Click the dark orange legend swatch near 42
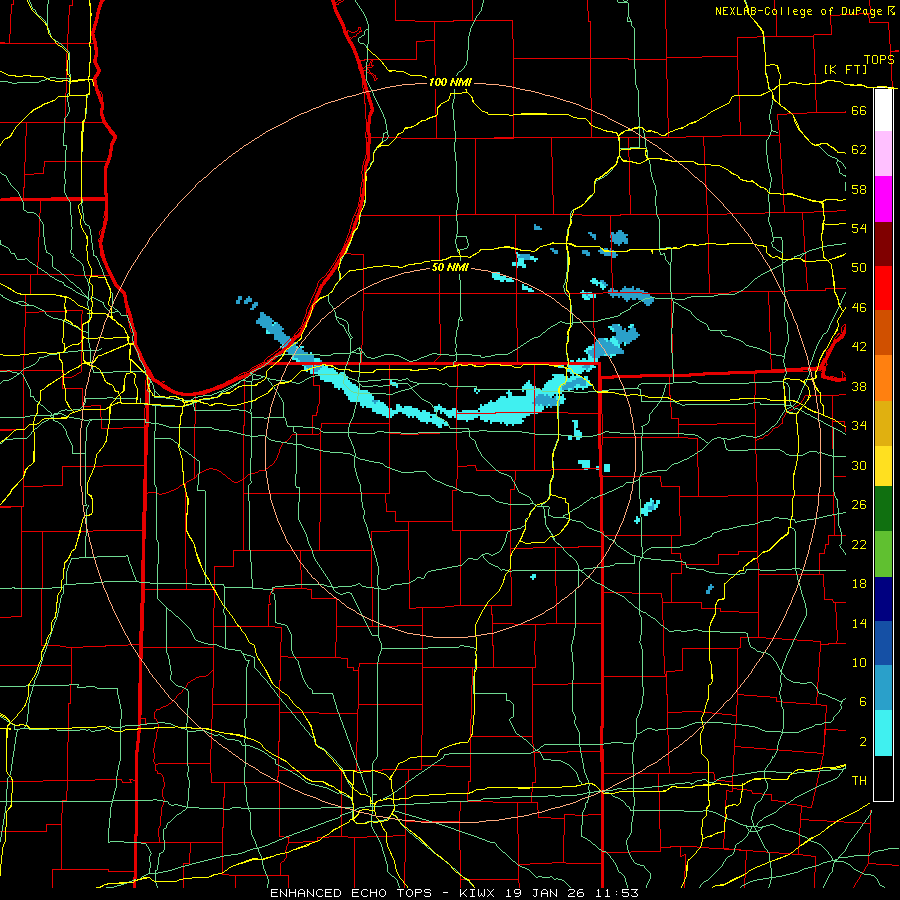Image resolution: width=900 pixels, height=900 pixels. point(883,333)
